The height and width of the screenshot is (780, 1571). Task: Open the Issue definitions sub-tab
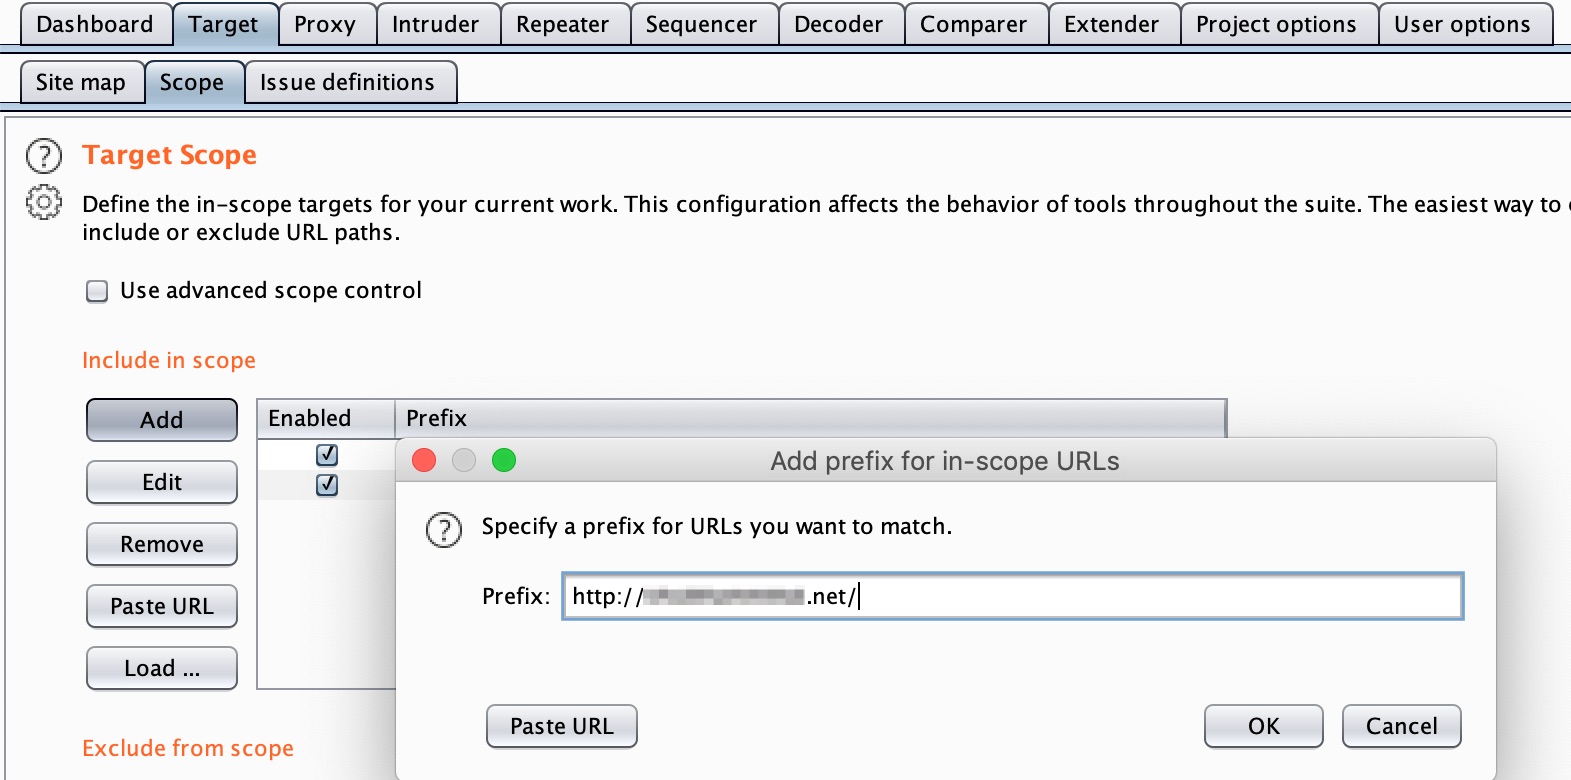(x=347, y=82)
